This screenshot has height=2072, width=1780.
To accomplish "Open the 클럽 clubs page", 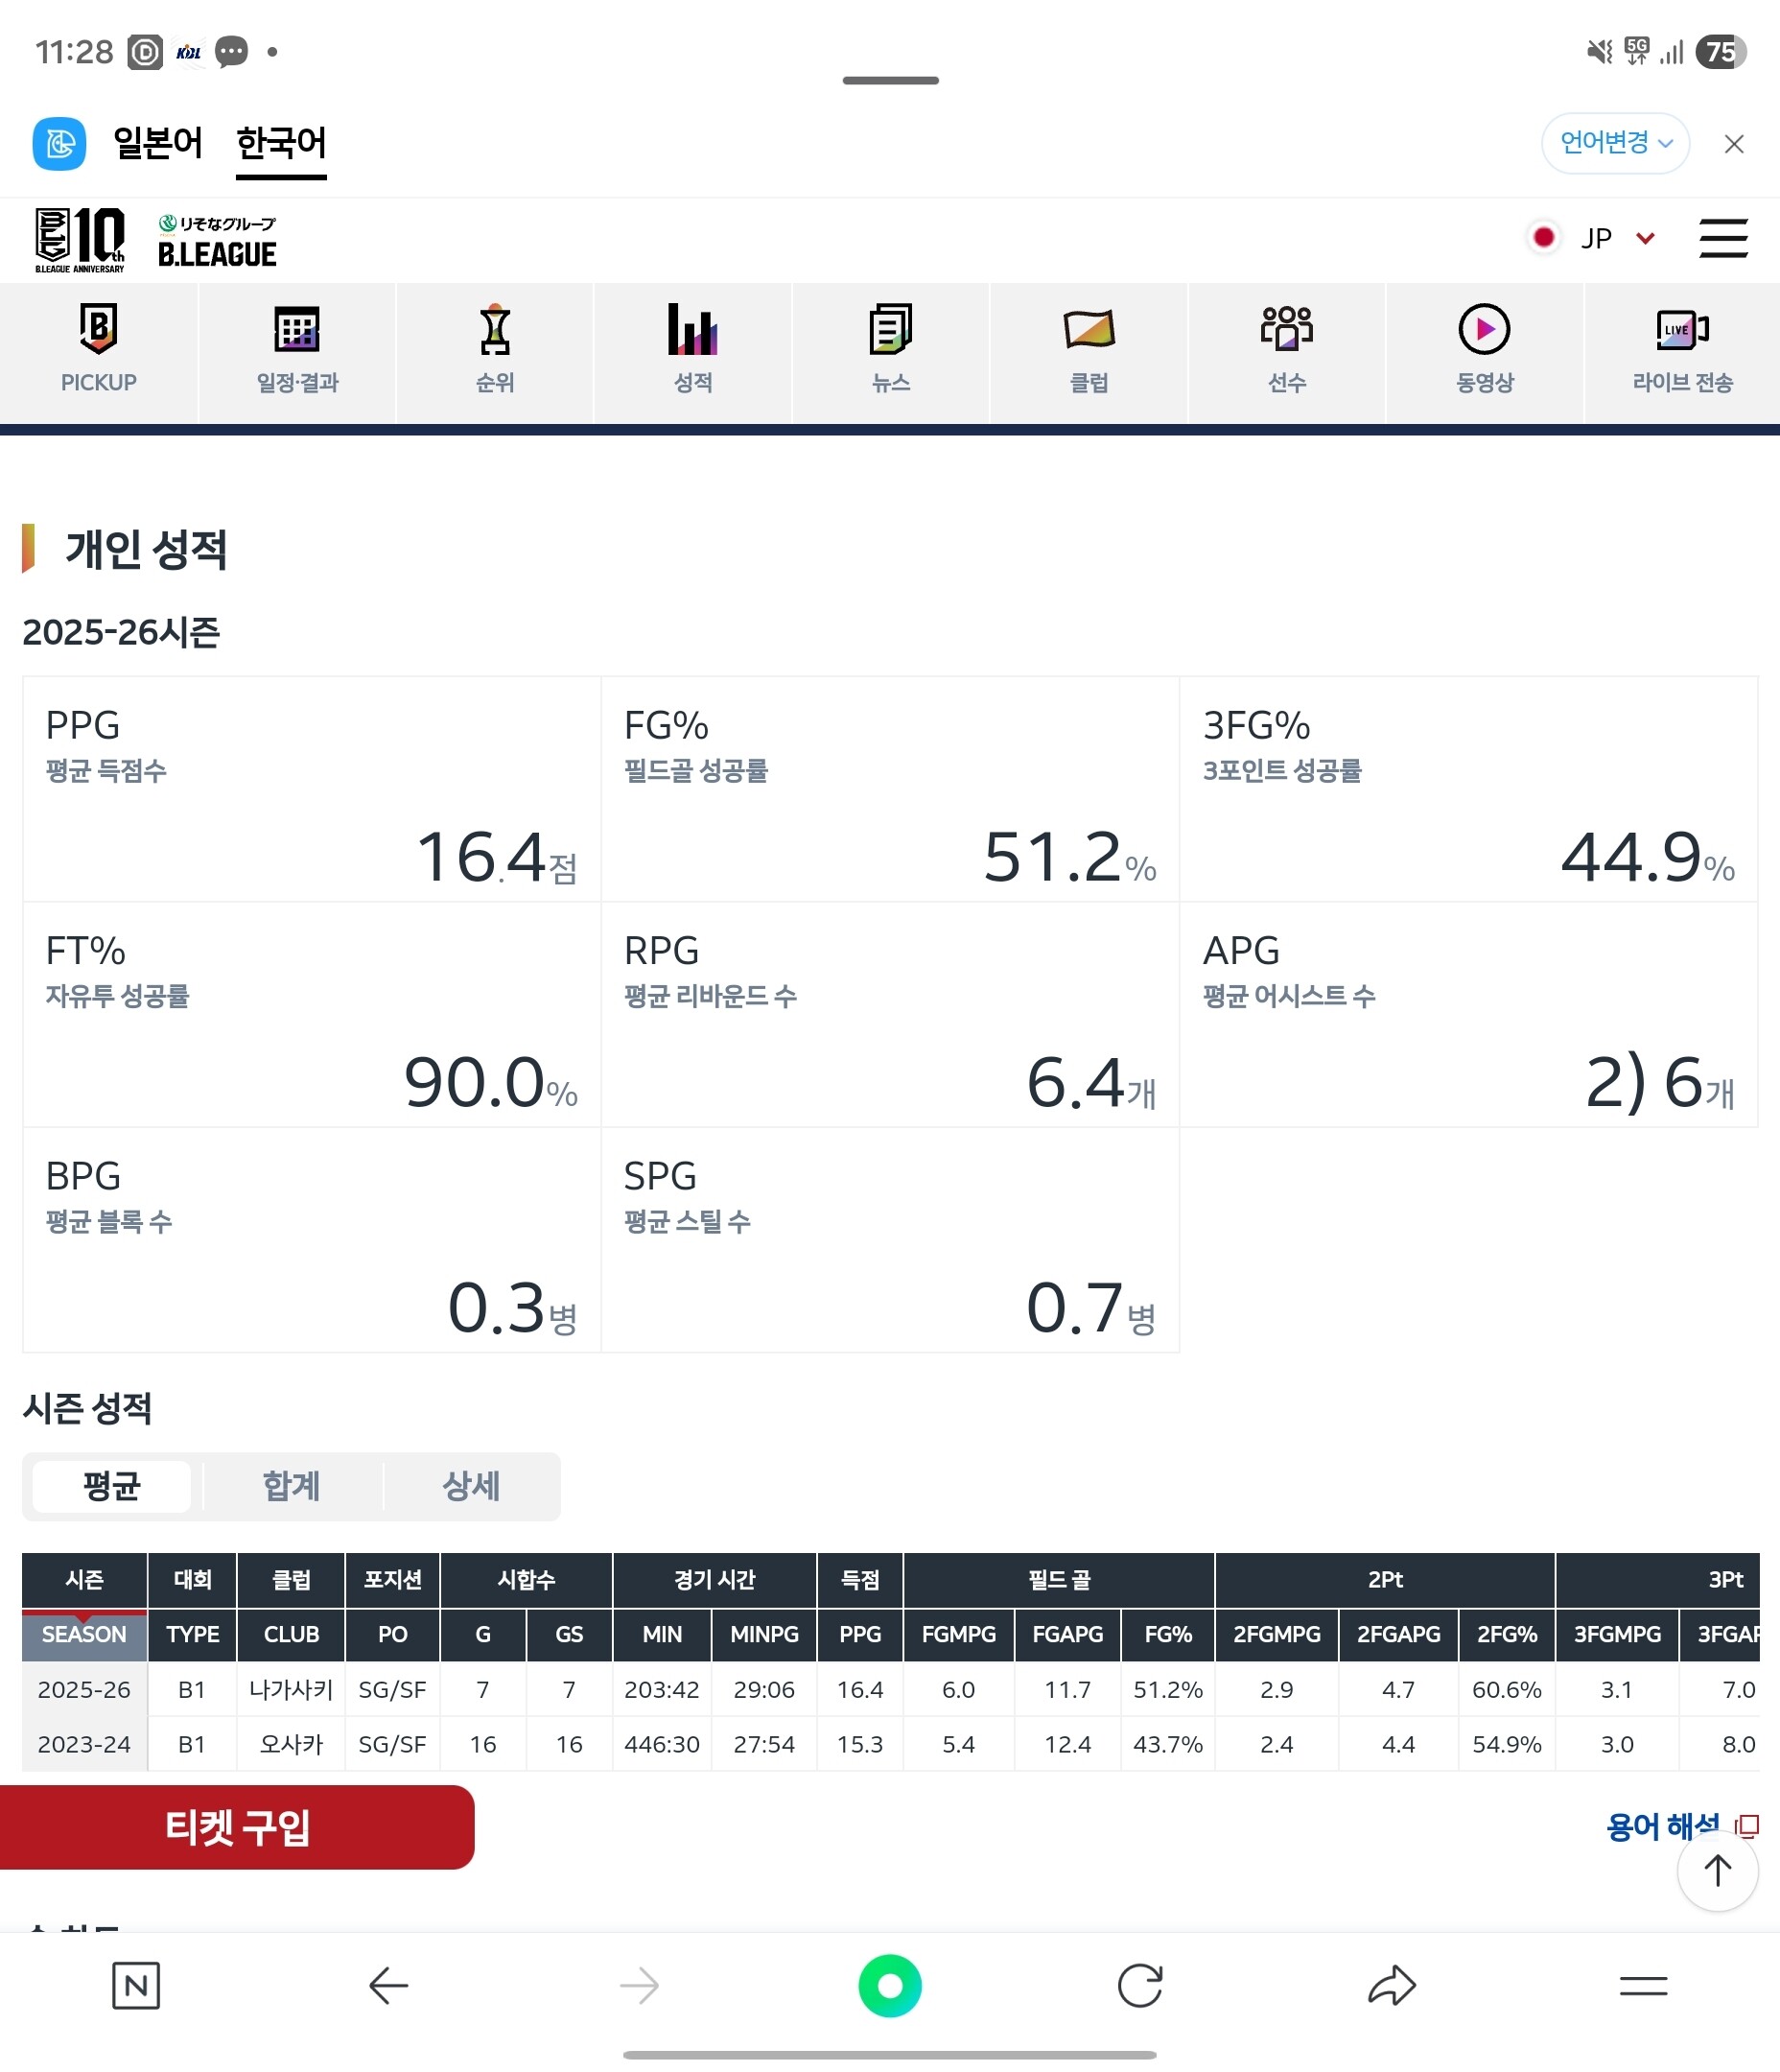I will coord(1089,352).
